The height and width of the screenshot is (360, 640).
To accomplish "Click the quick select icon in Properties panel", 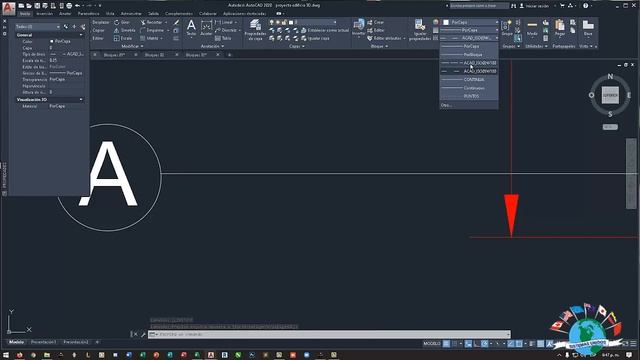I will tap(83, 27).
